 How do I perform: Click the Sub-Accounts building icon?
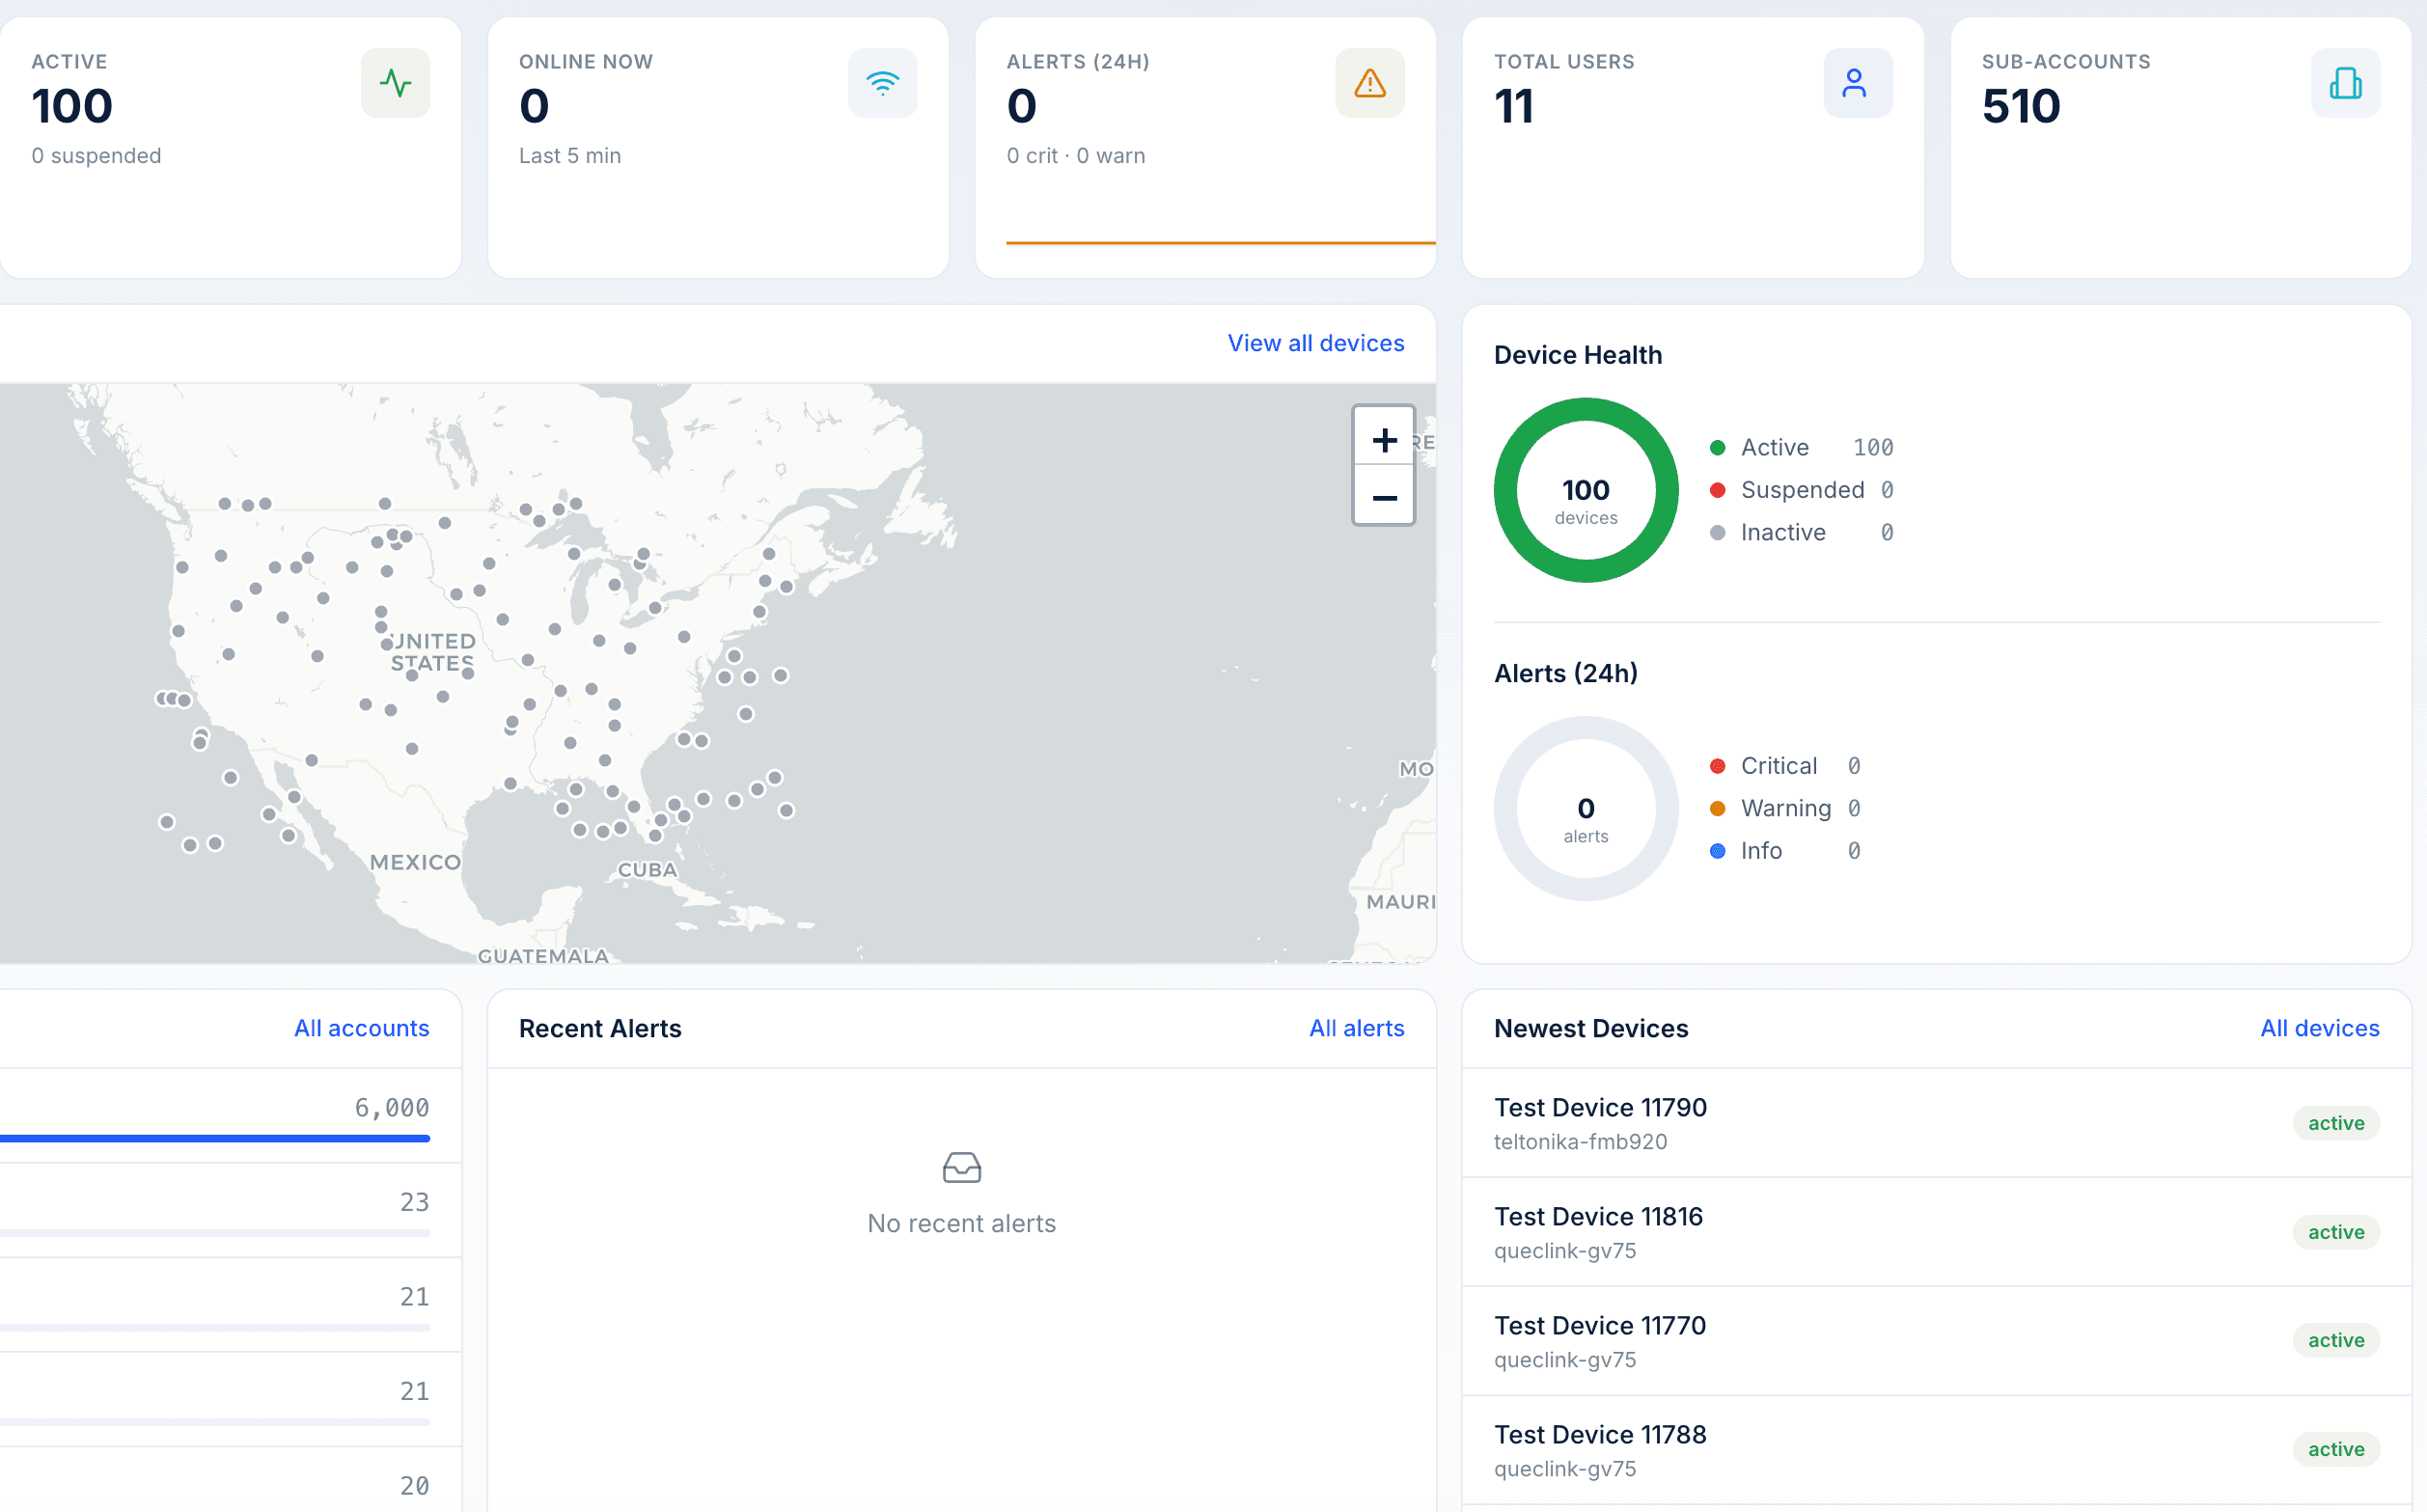point(2345,83)
